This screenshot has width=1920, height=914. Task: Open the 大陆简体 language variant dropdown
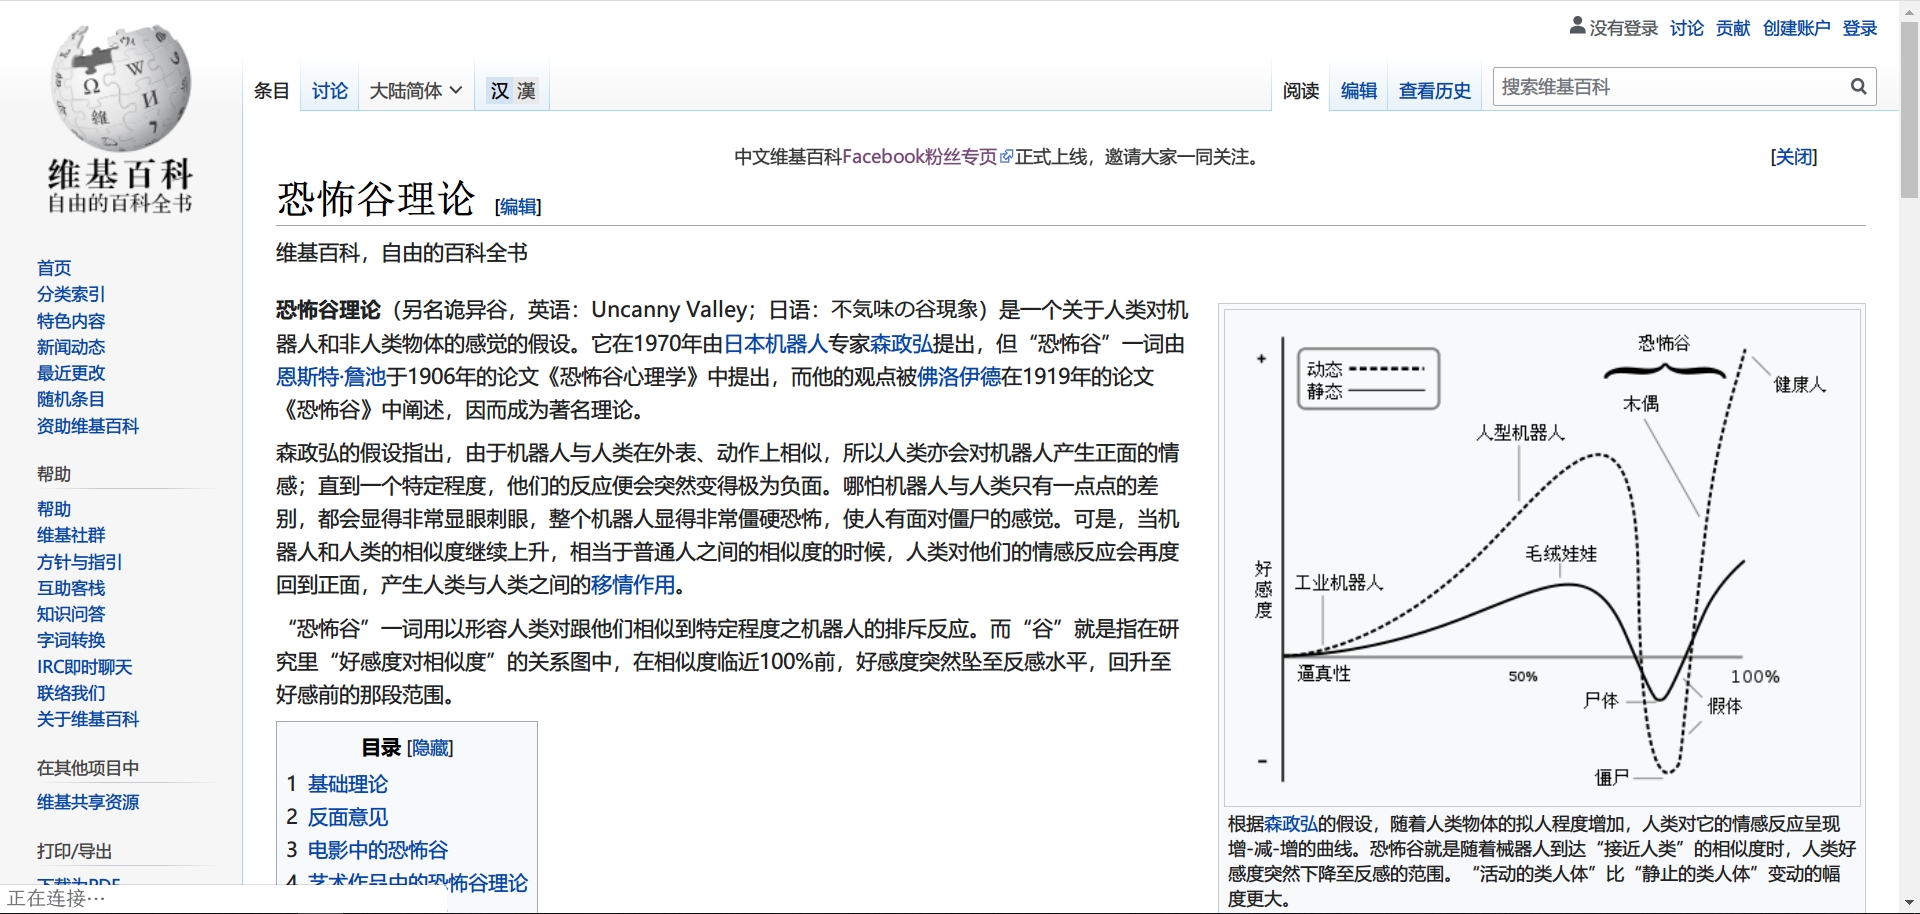coord(415,91)
